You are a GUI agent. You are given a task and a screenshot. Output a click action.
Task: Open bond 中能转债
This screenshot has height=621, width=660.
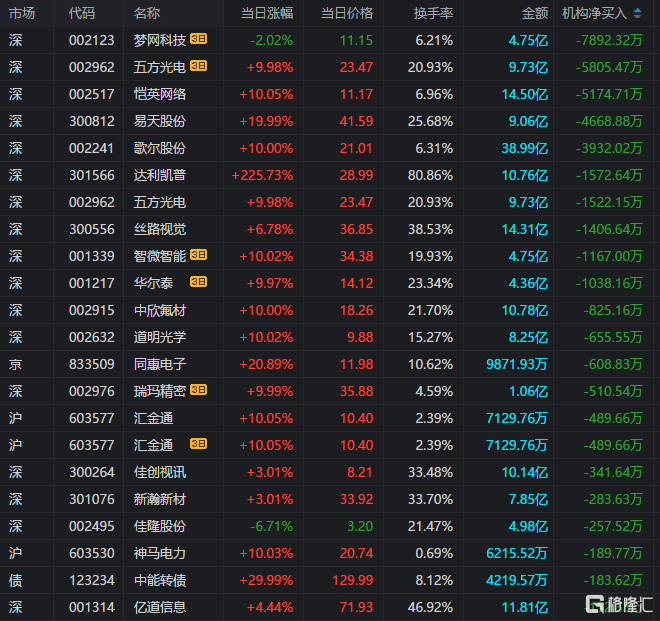pyautogui.click(x=160, y=580)
